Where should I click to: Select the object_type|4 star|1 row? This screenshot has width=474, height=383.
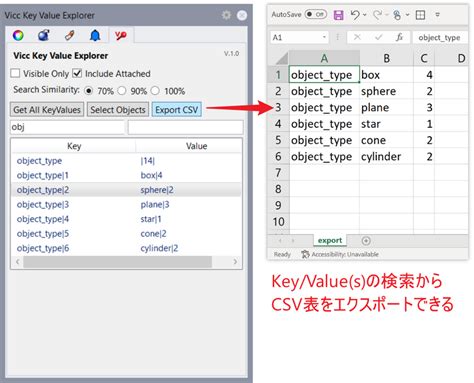point(127,219)
